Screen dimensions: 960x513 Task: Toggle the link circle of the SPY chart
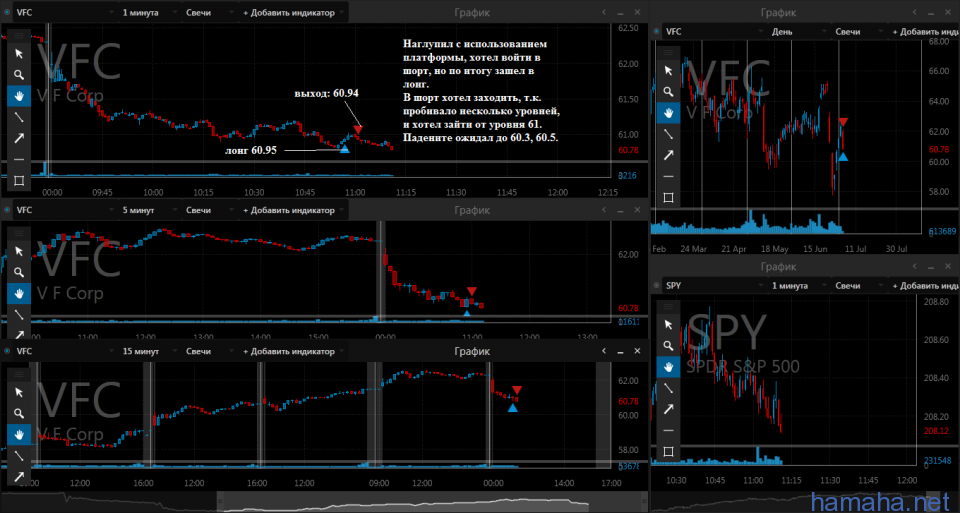tap(656, 286)
